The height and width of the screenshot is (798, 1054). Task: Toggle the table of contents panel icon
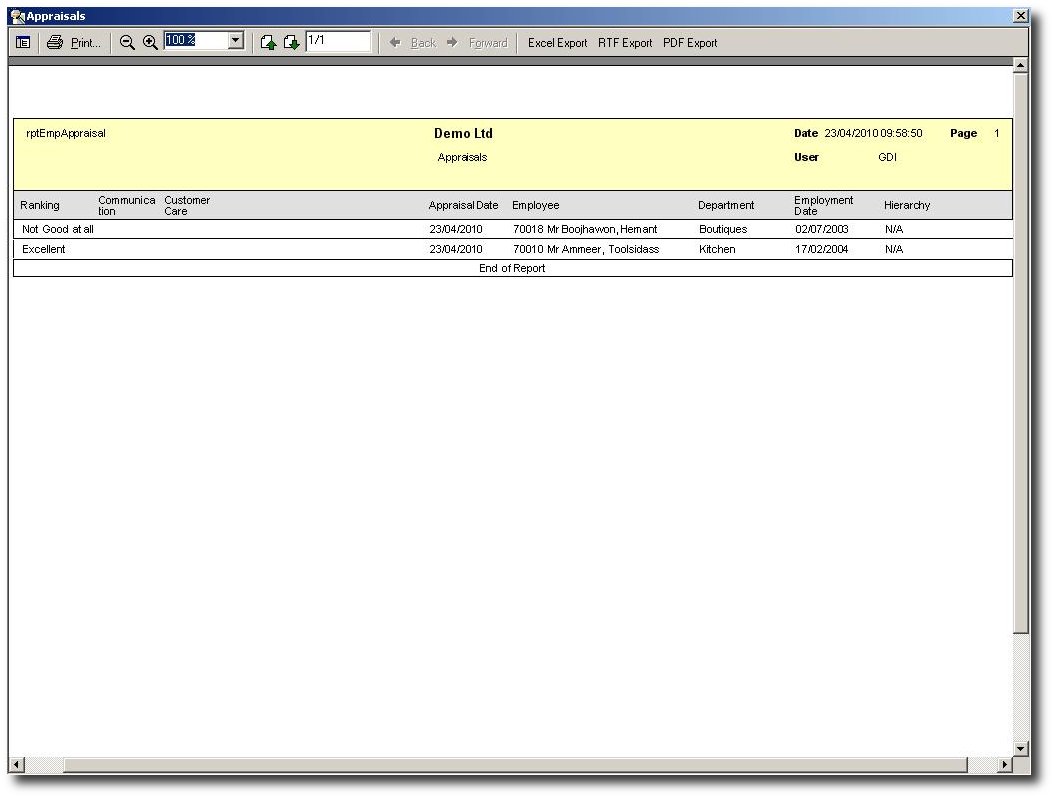22,43
